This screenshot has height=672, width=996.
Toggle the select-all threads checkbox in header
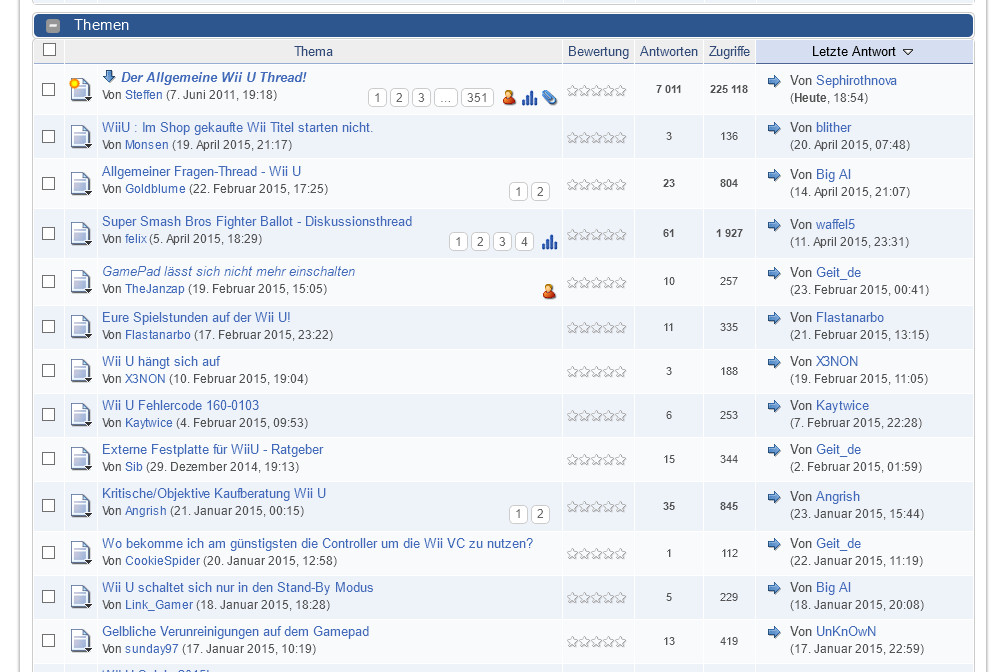coord(49,50)
